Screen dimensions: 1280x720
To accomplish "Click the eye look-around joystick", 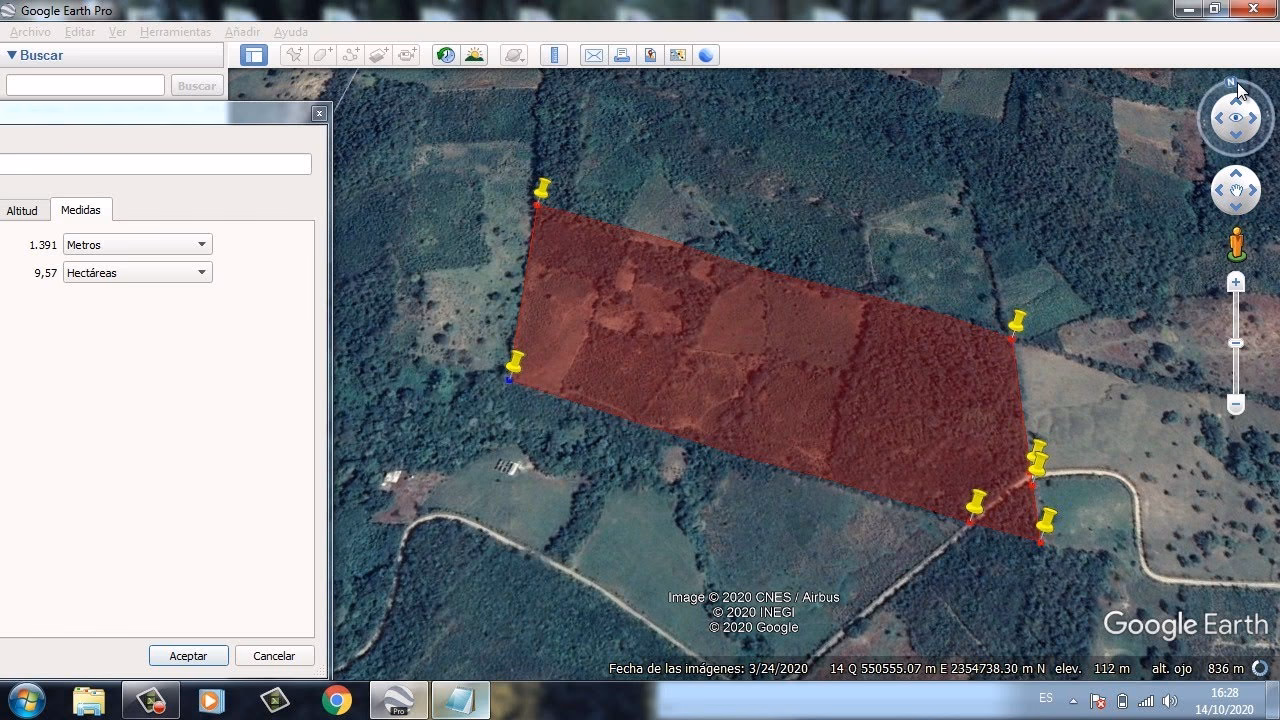I will [x=1236, y=118].
